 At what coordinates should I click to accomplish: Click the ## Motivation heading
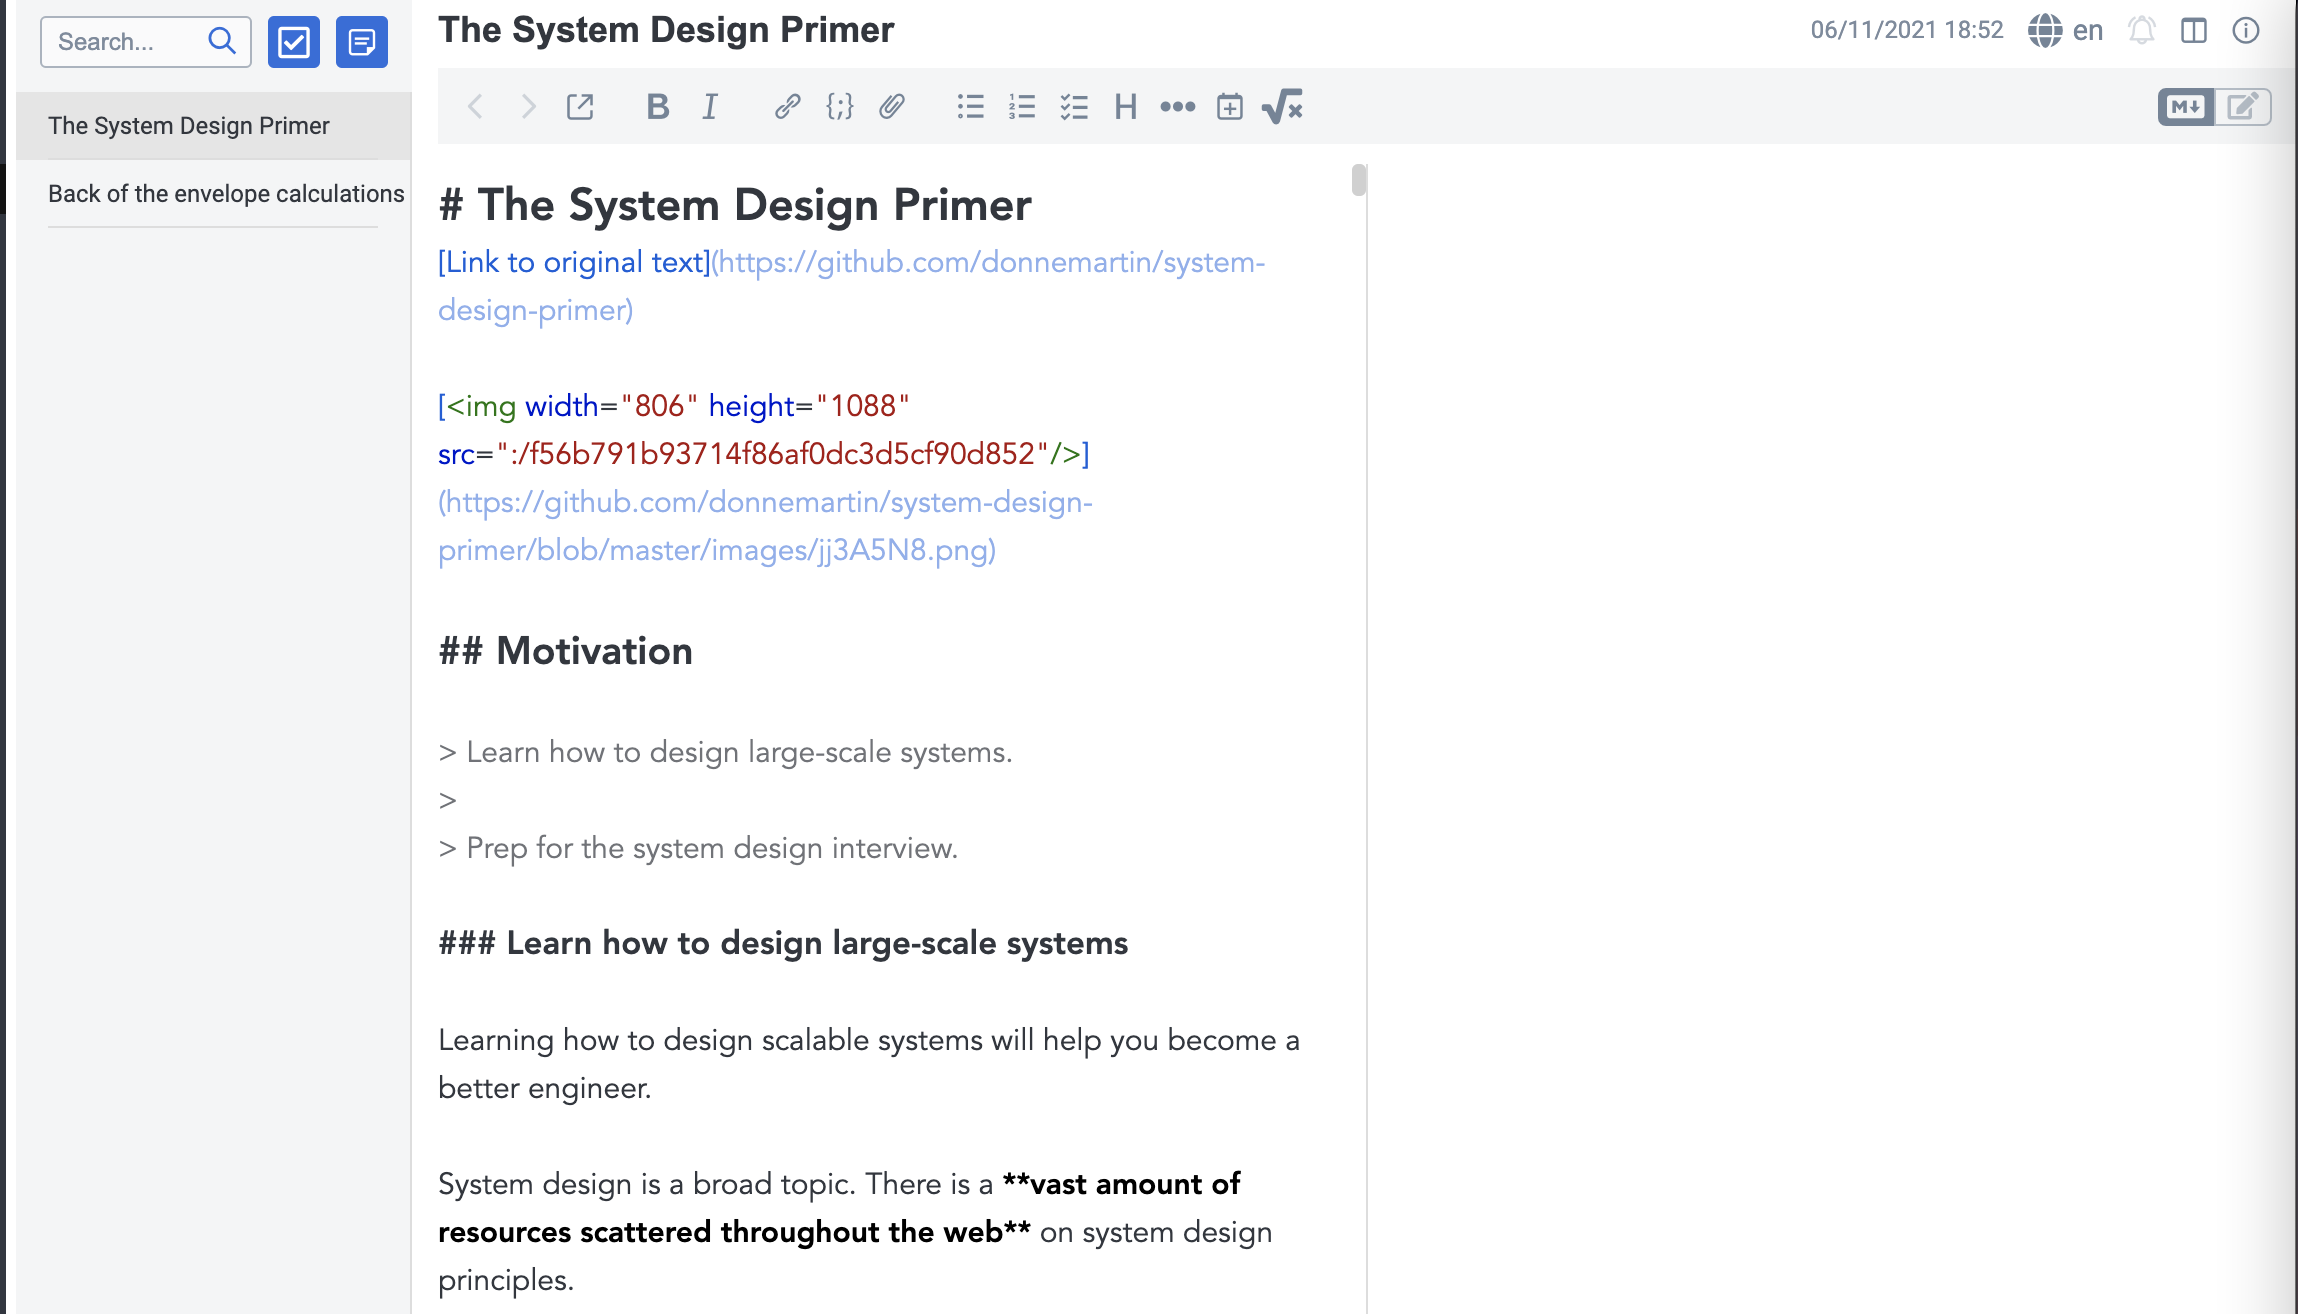click(565, 651)
